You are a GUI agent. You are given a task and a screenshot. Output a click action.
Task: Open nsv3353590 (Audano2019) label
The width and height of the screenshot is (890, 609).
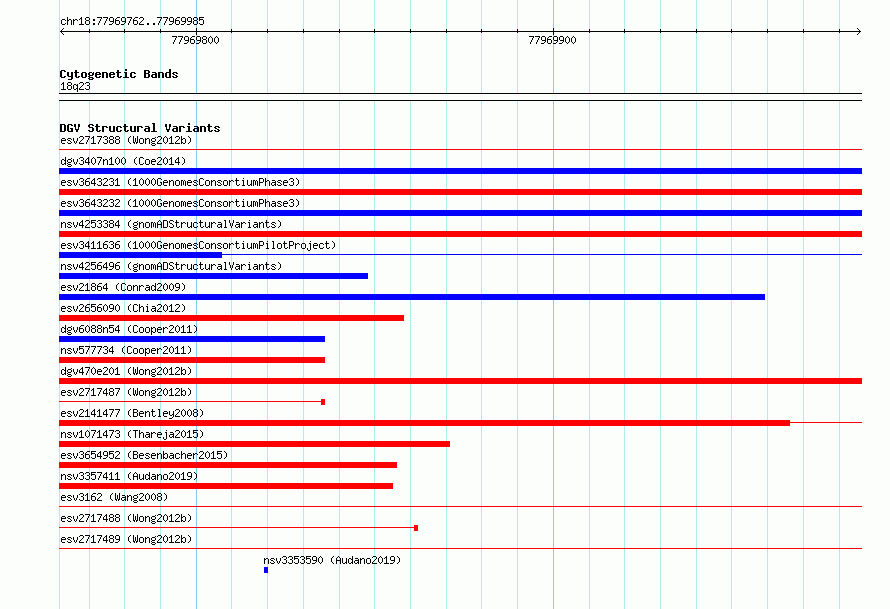click(x=332, y=560)
